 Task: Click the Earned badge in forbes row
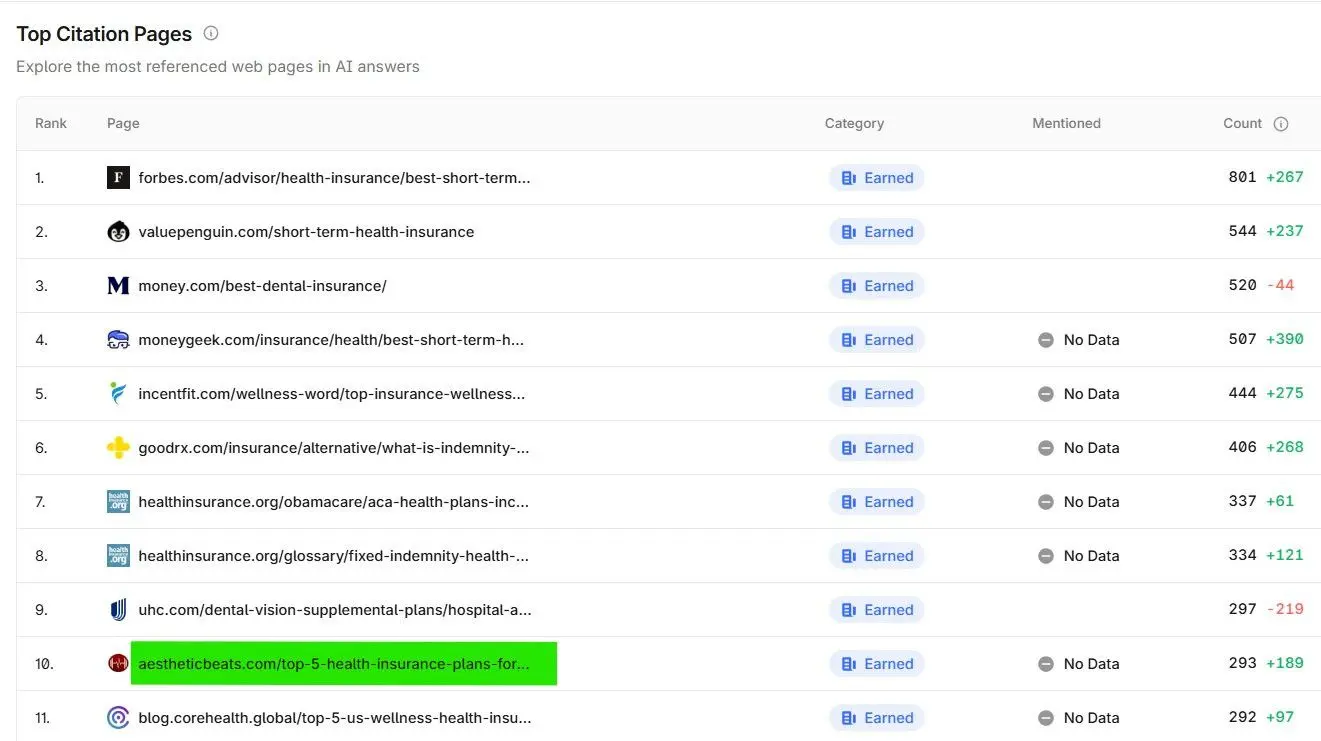coord(877,178)
